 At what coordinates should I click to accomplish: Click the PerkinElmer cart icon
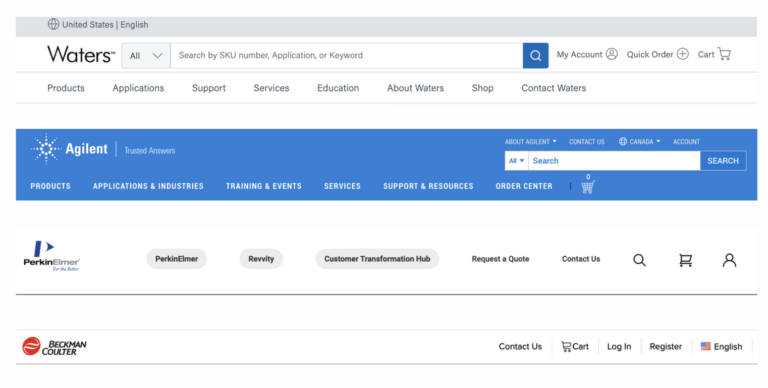[x=686, y=260]
